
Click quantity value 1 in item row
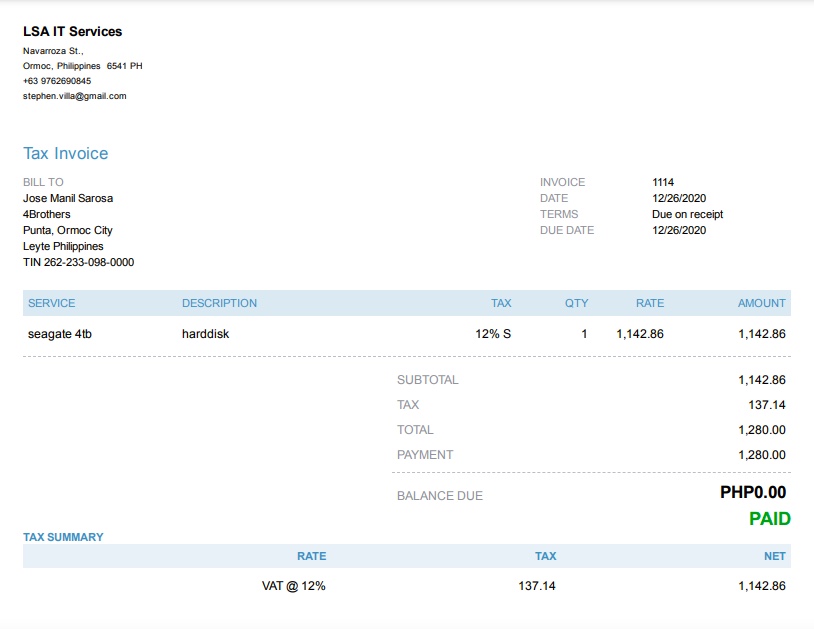point(584,334)
